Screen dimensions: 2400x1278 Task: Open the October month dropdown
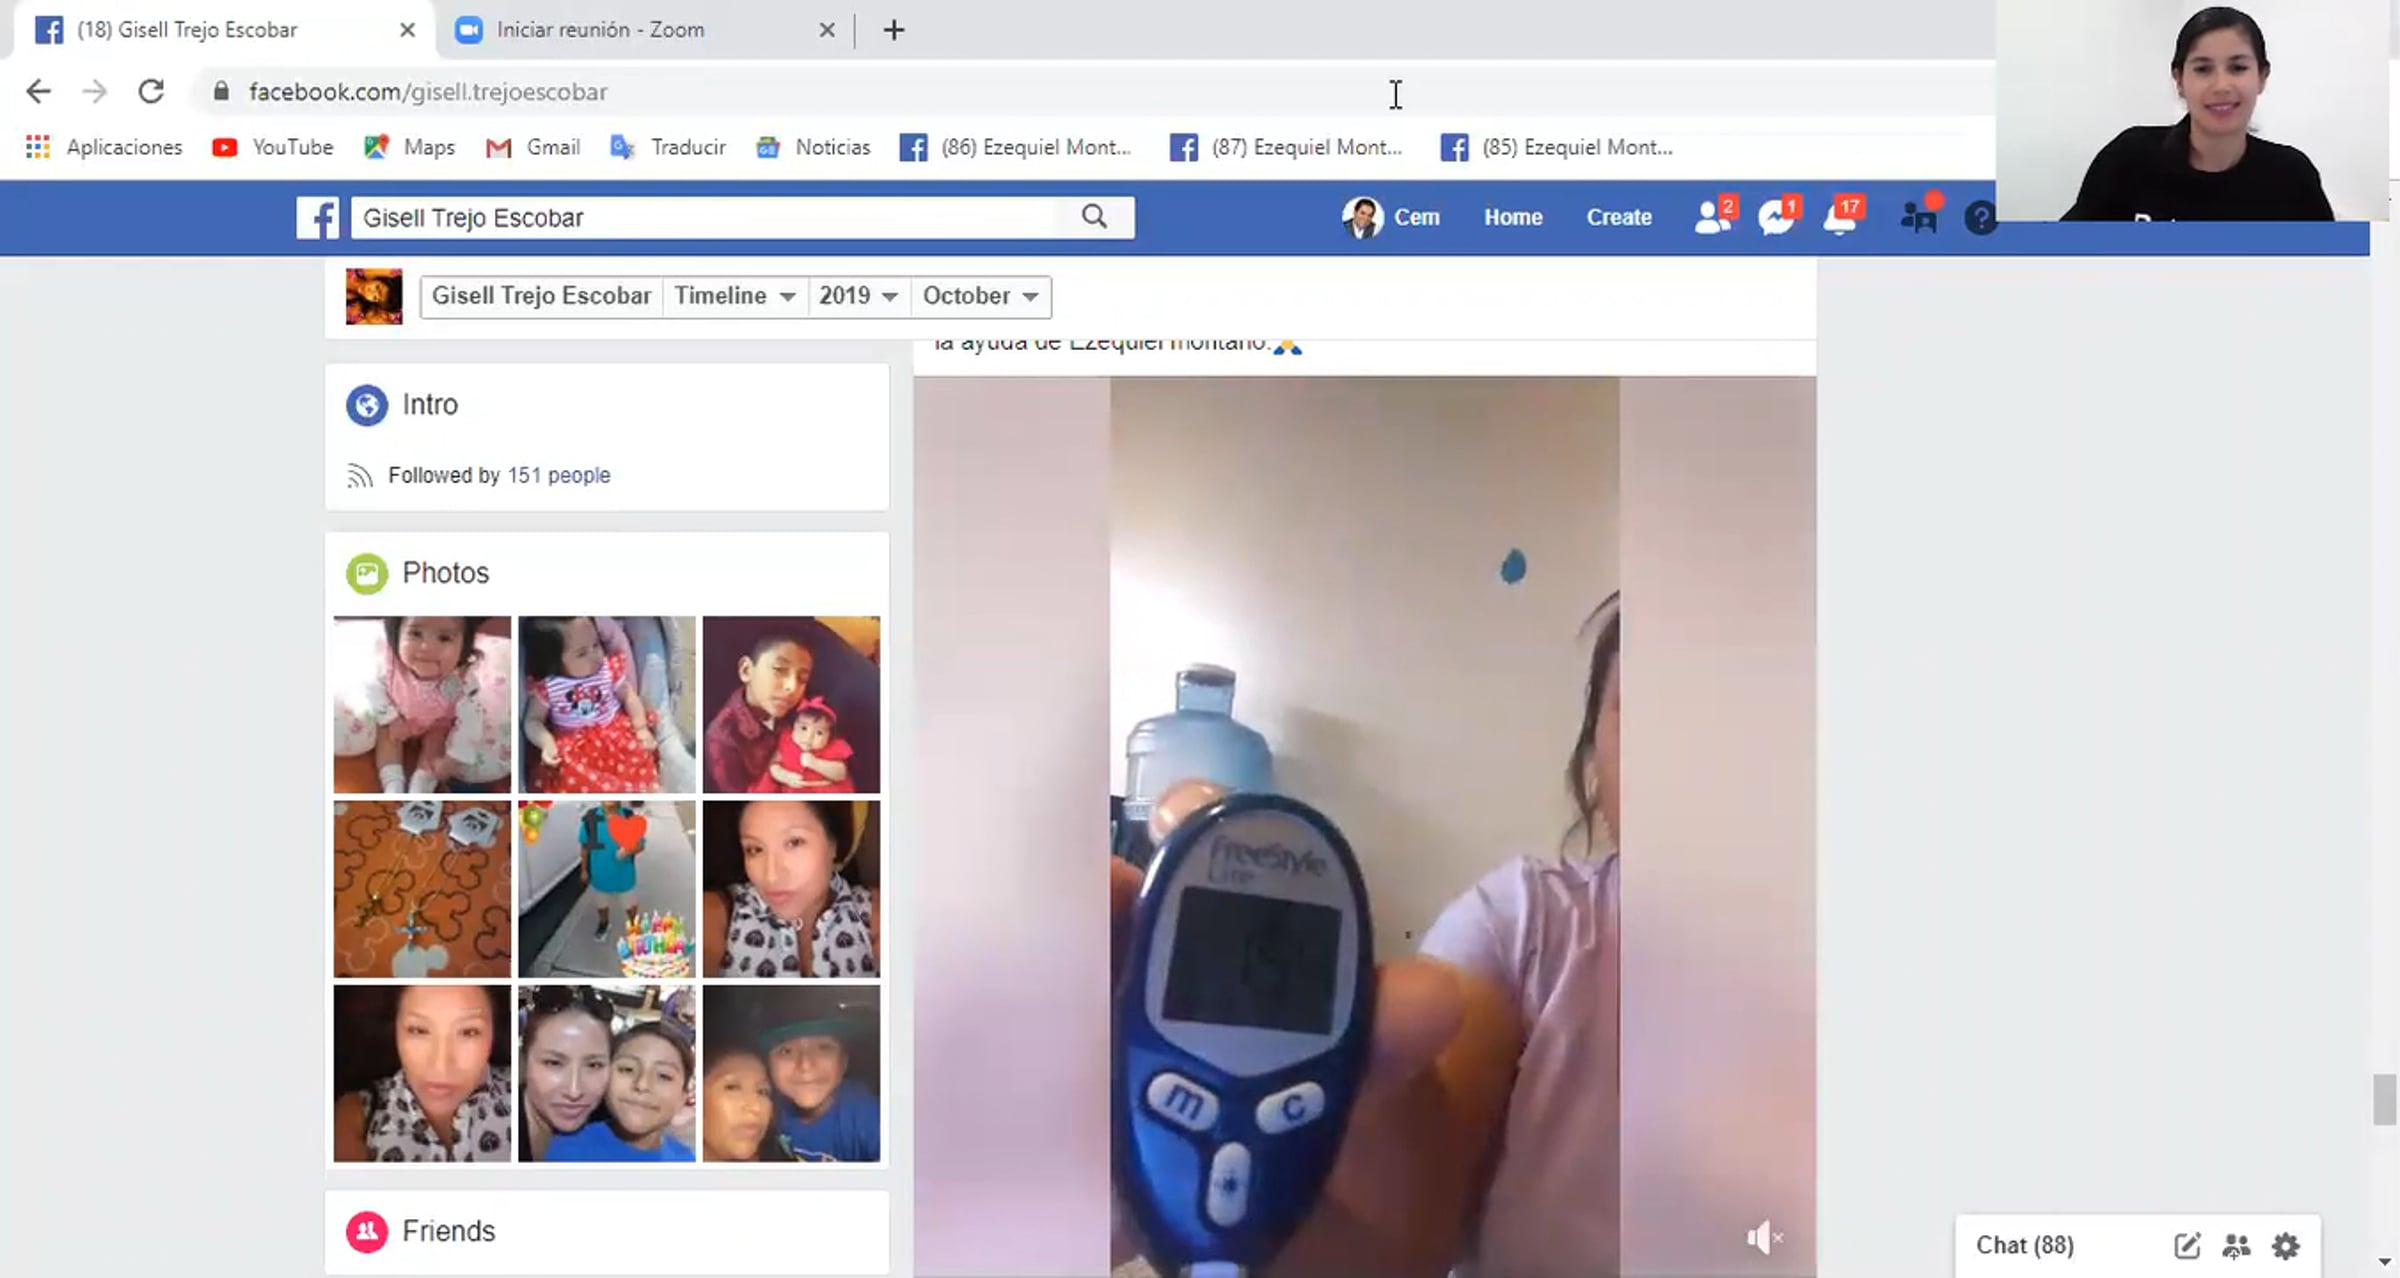(980, 296)
